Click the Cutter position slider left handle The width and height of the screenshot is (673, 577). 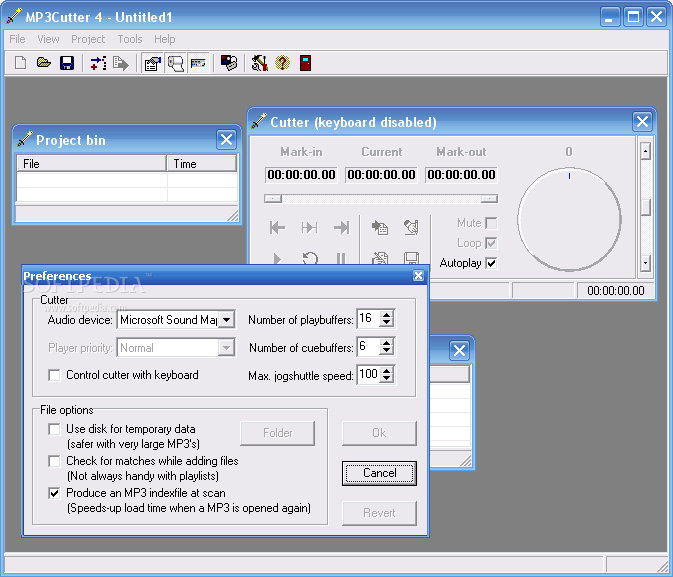click(273, 198)
